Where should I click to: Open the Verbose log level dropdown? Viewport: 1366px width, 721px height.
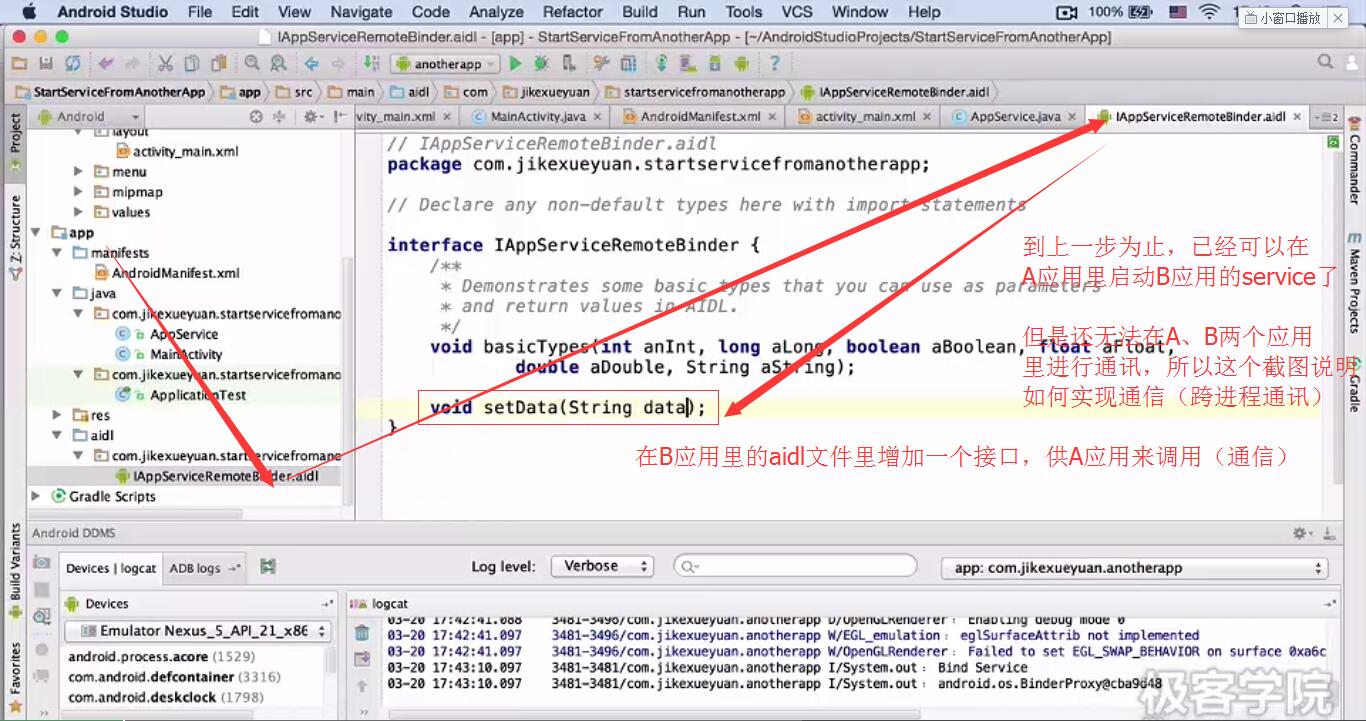click(x=602, y=566)
